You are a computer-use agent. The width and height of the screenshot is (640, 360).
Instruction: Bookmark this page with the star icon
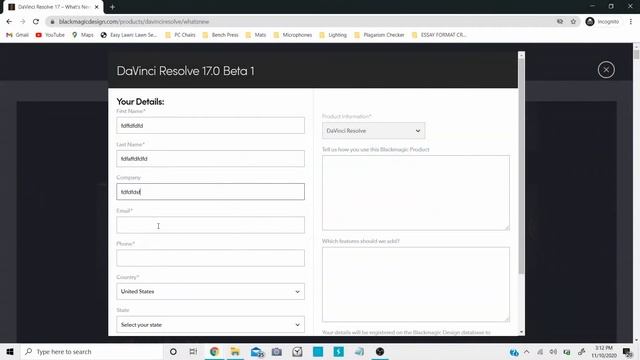(573, 22)
